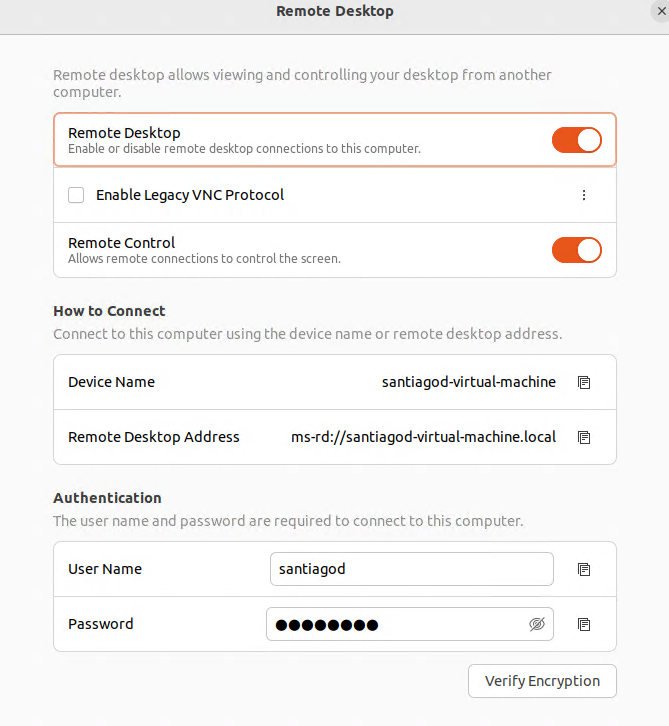Open the Legacy VNC three-dot options menu
Image resolution: width=669 pixels, height=726 pixels.
pyautogui.click(x=584, y=195)
